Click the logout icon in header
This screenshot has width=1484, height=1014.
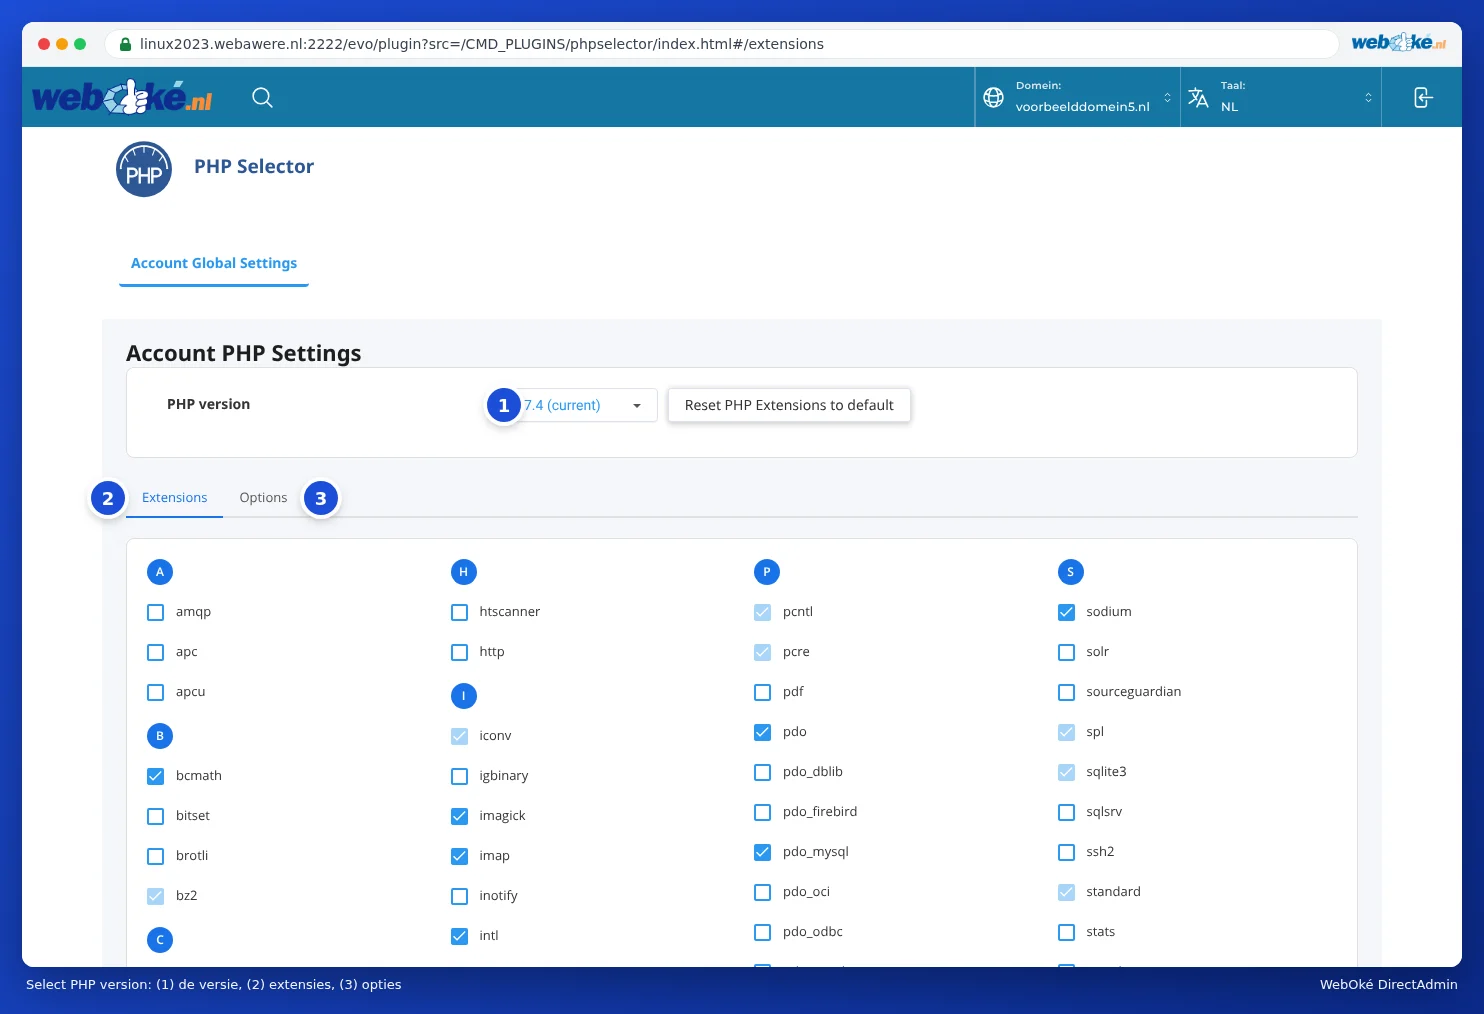click(x=1423, y=97)
